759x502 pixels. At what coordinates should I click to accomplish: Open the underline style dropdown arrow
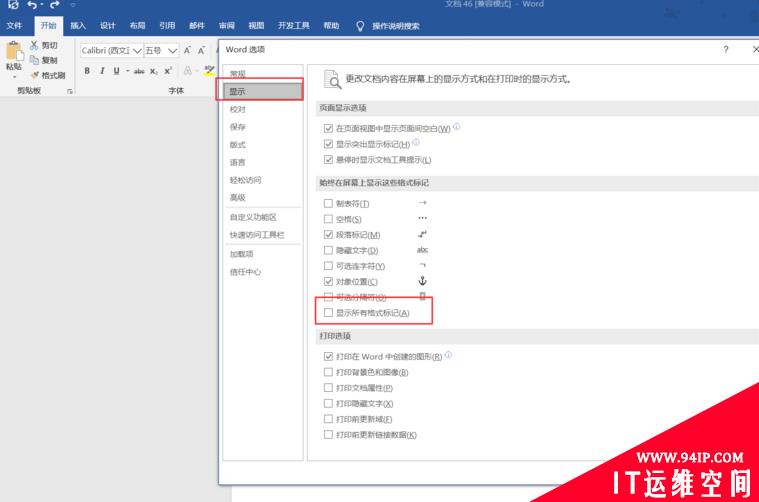127,71
